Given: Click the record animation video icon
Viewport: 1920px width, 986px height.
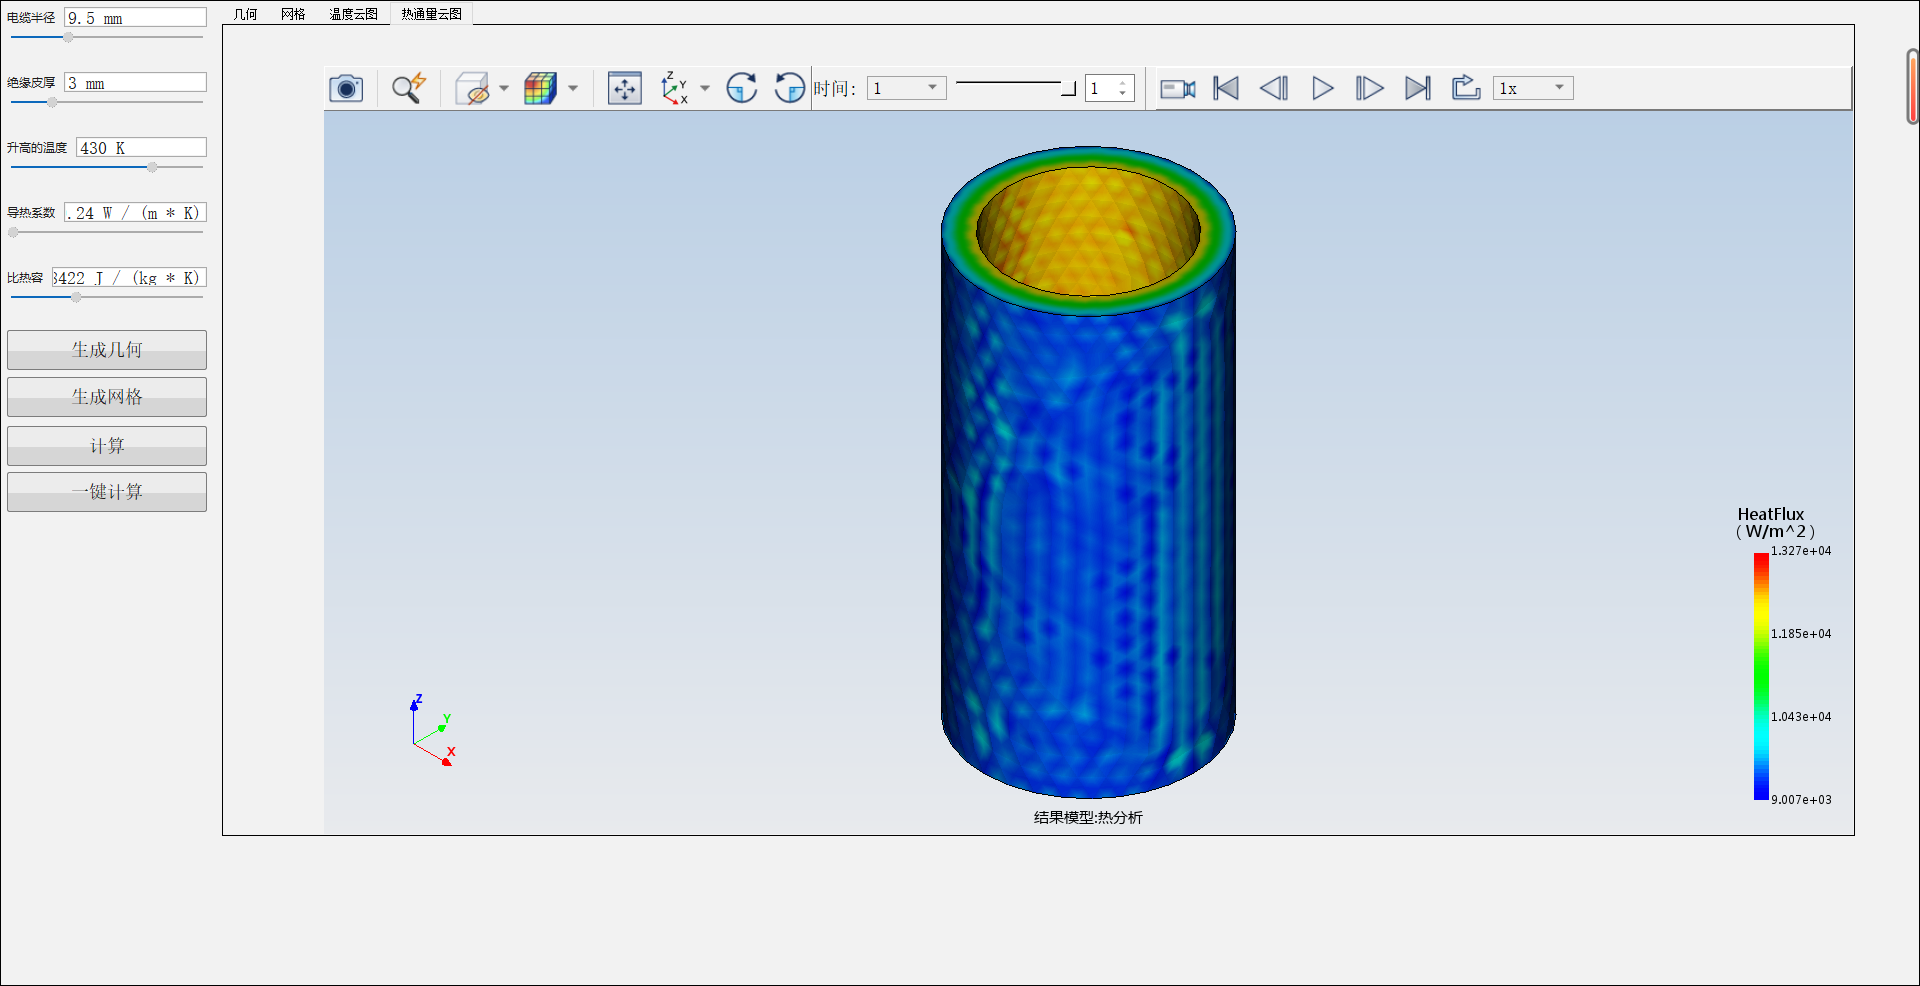Looking at the screenshot, I should (1178, 88).
